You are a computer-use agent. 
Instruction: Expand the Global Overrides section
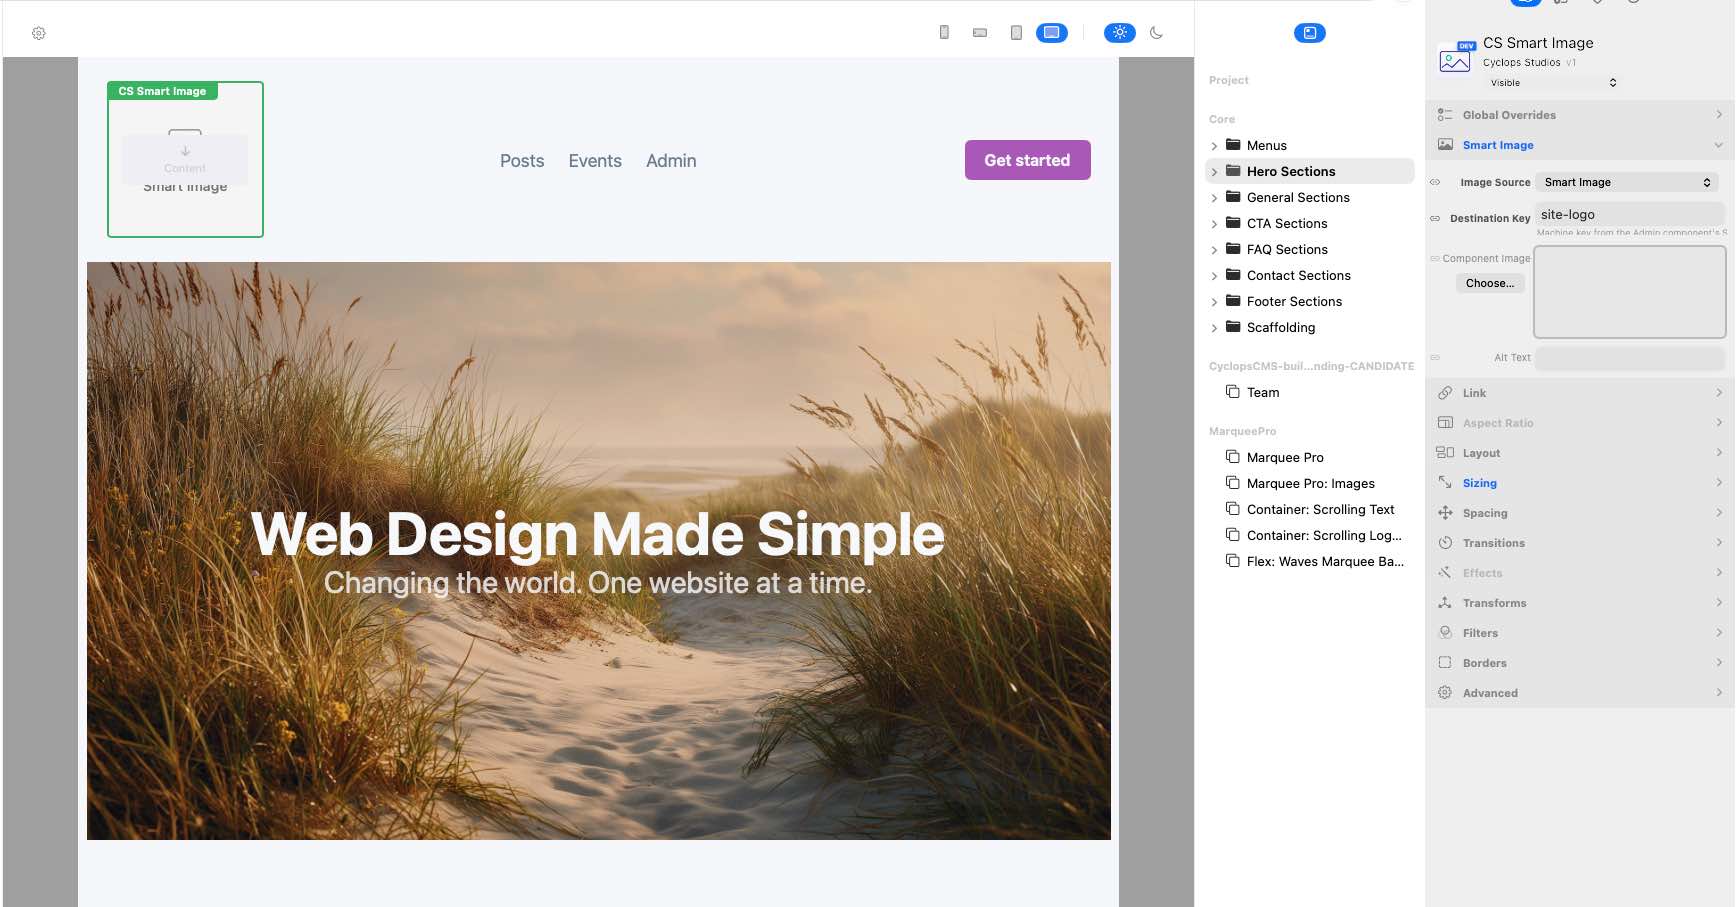[1580, 115]
